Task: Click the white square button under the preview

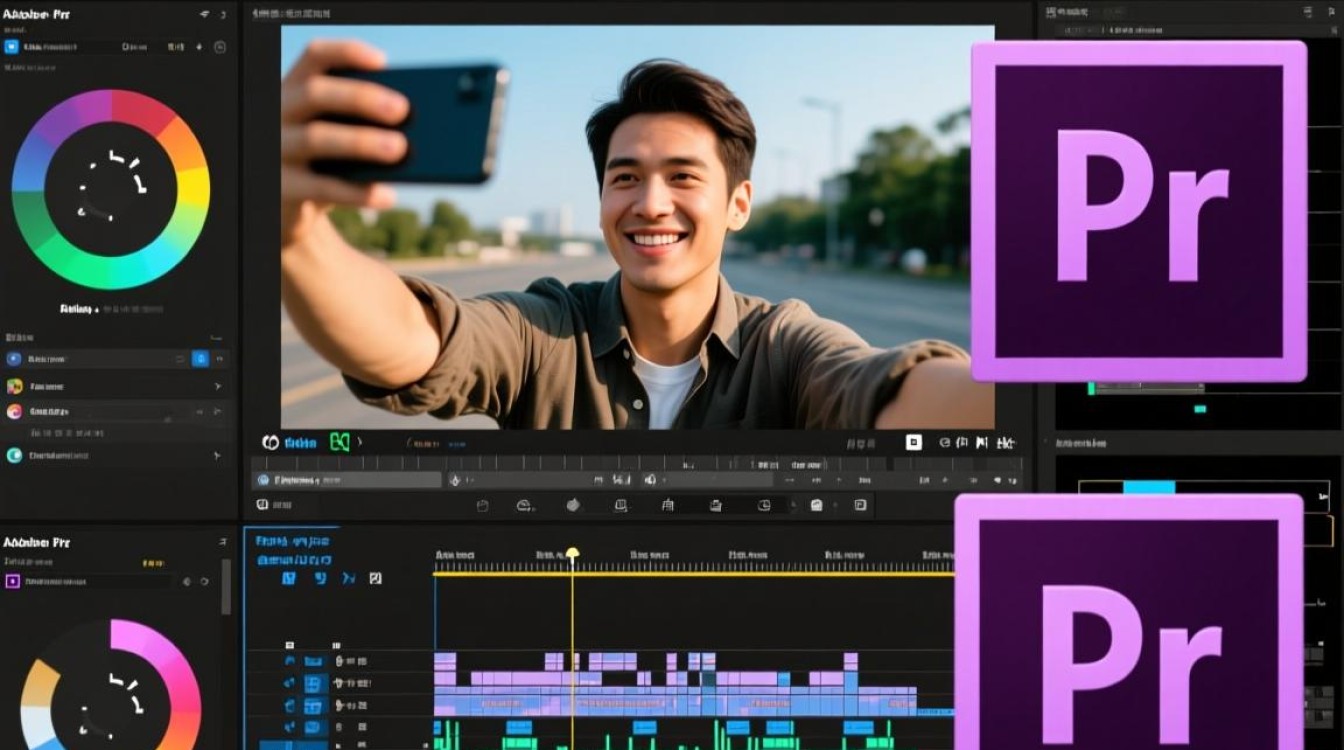Action: 913,442
